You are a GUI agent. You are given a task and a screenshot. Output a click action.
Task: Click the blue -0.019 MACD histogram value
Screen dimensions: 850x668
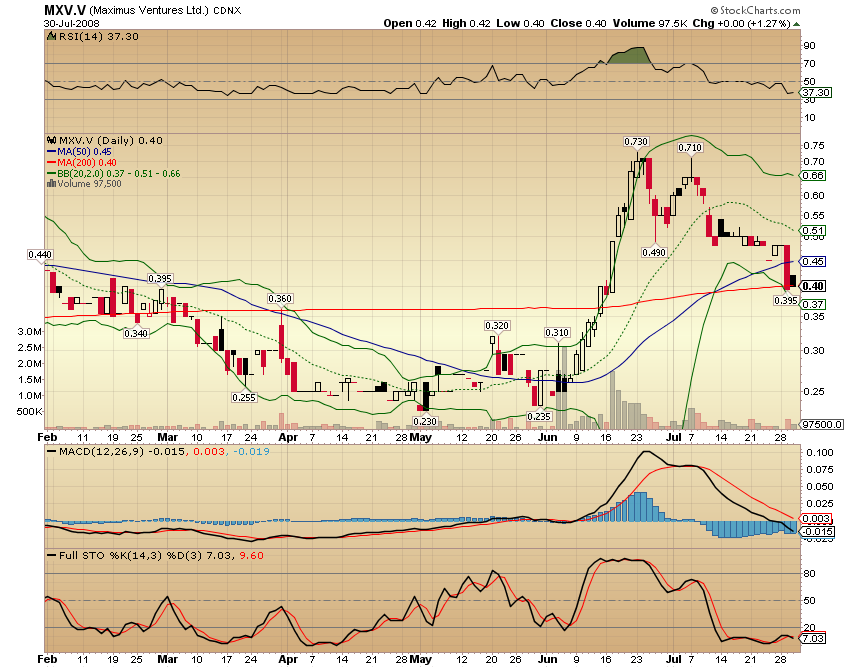click(x=251, y=451)
